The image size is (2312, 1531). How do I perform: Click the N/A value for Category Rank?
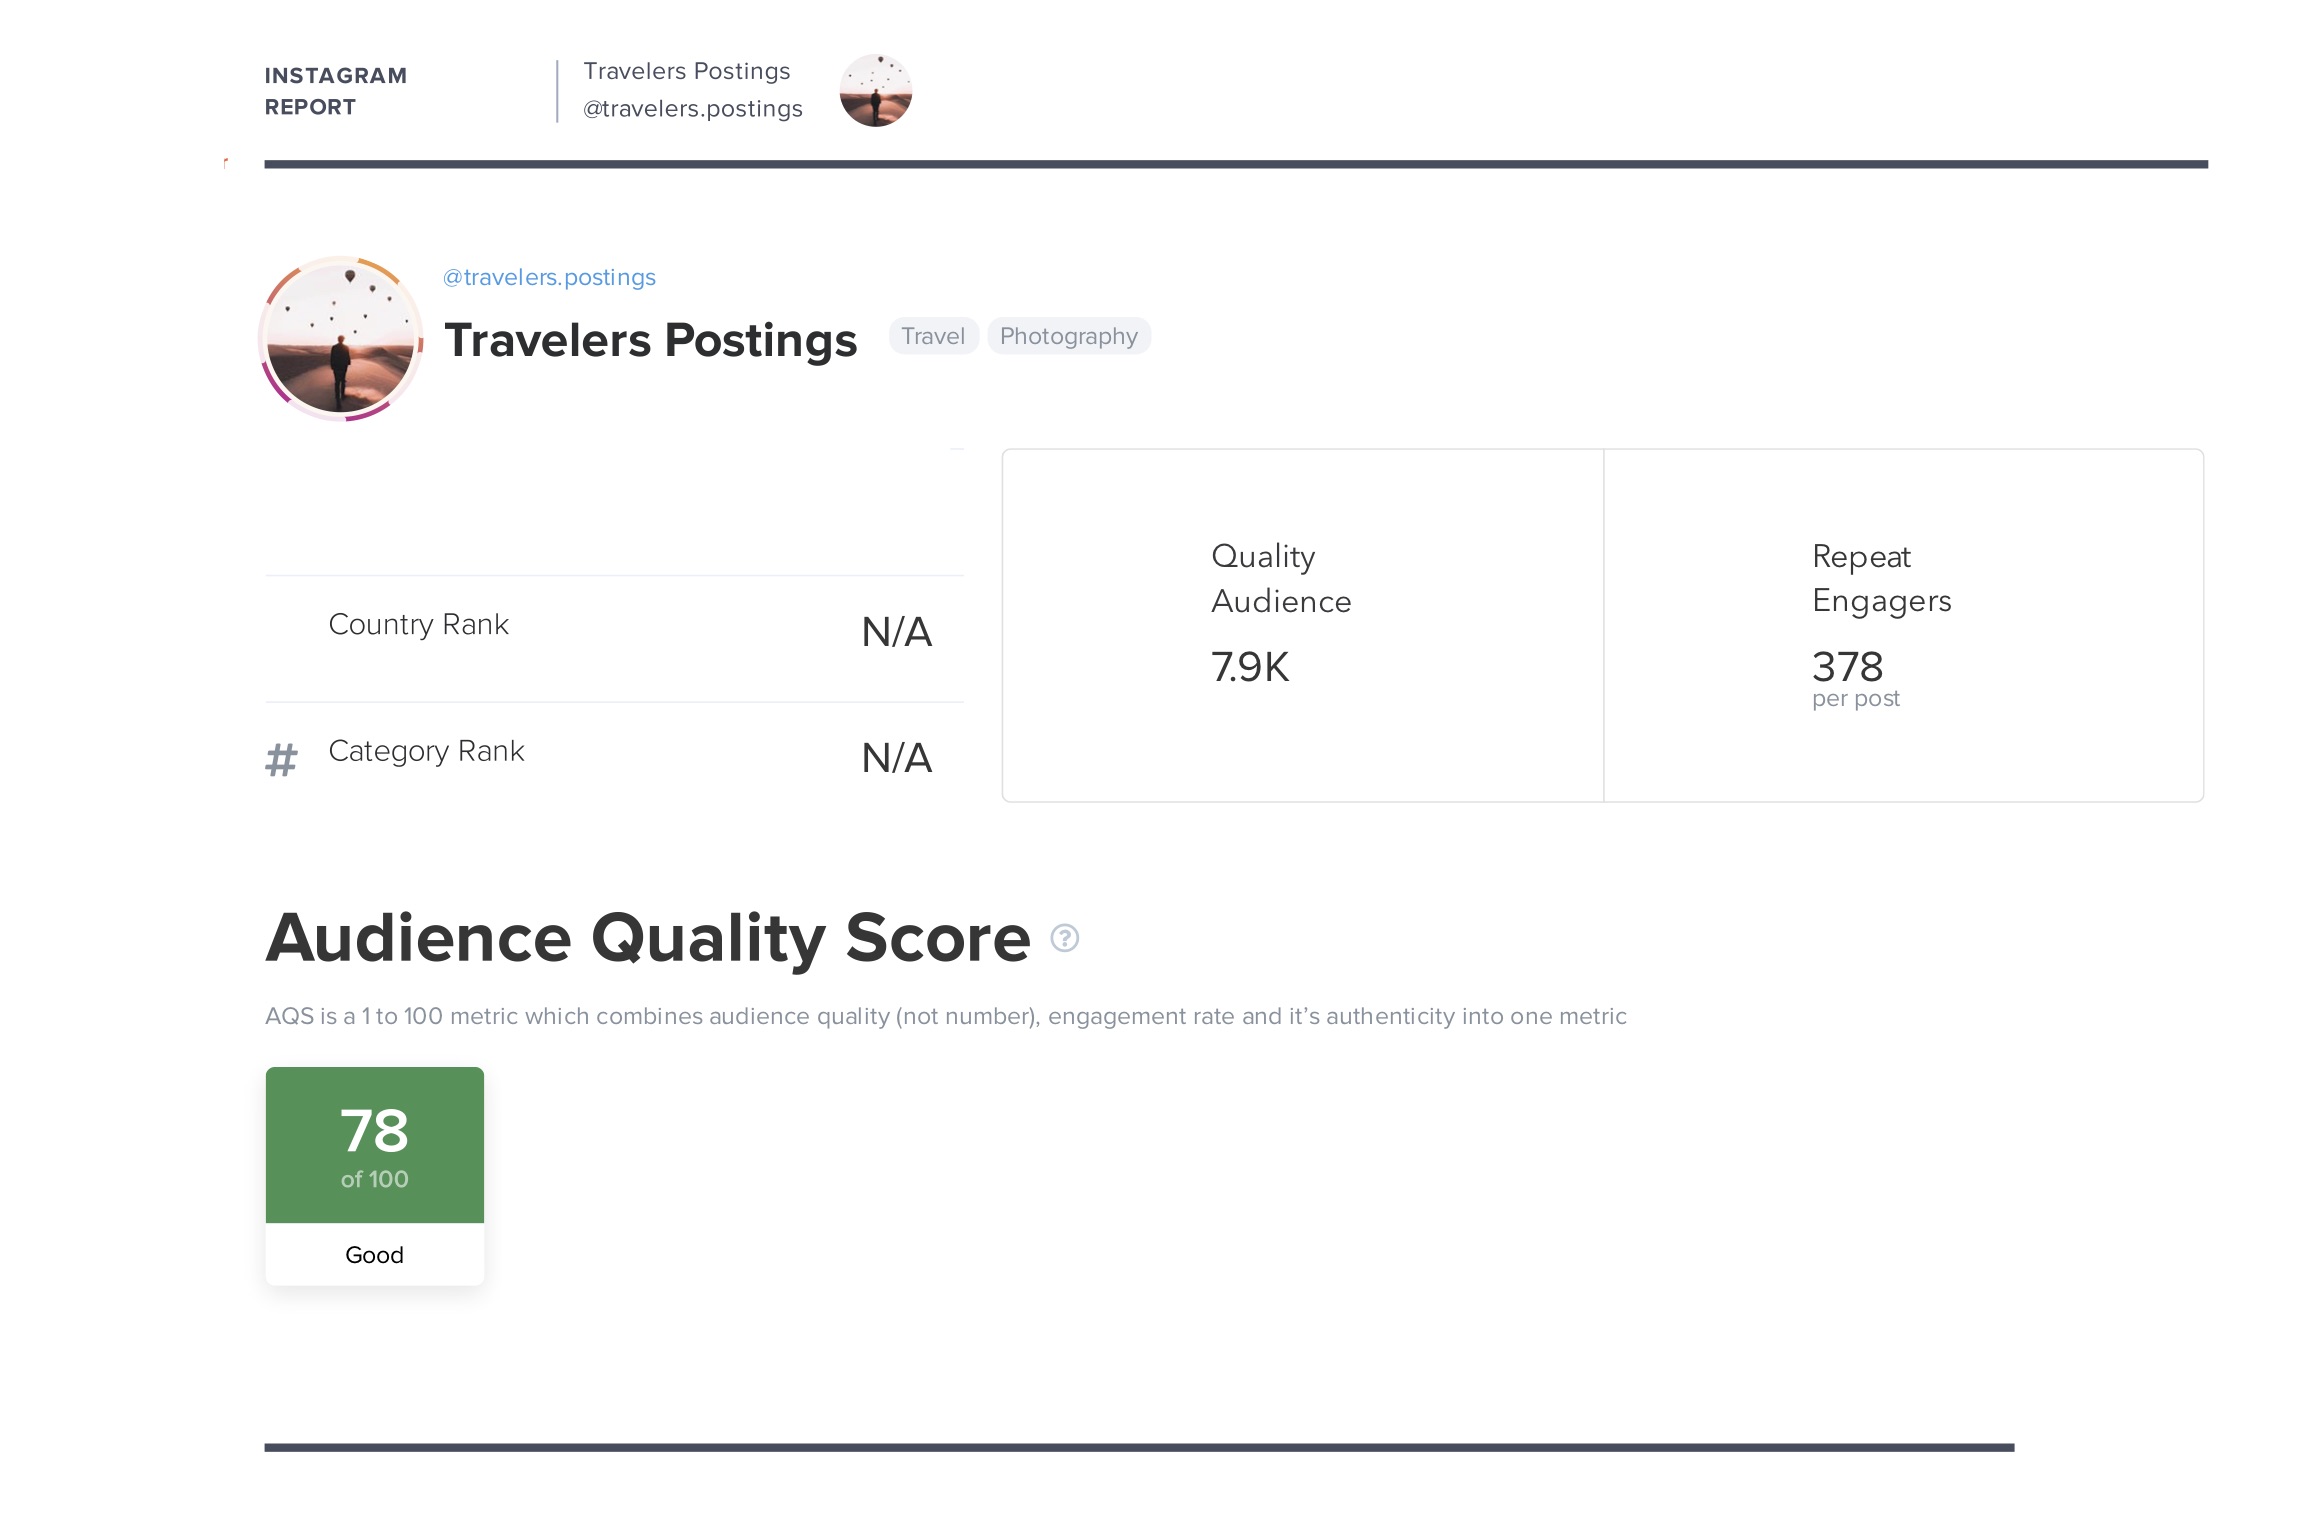pyautogui.click(x=896, y=758)
